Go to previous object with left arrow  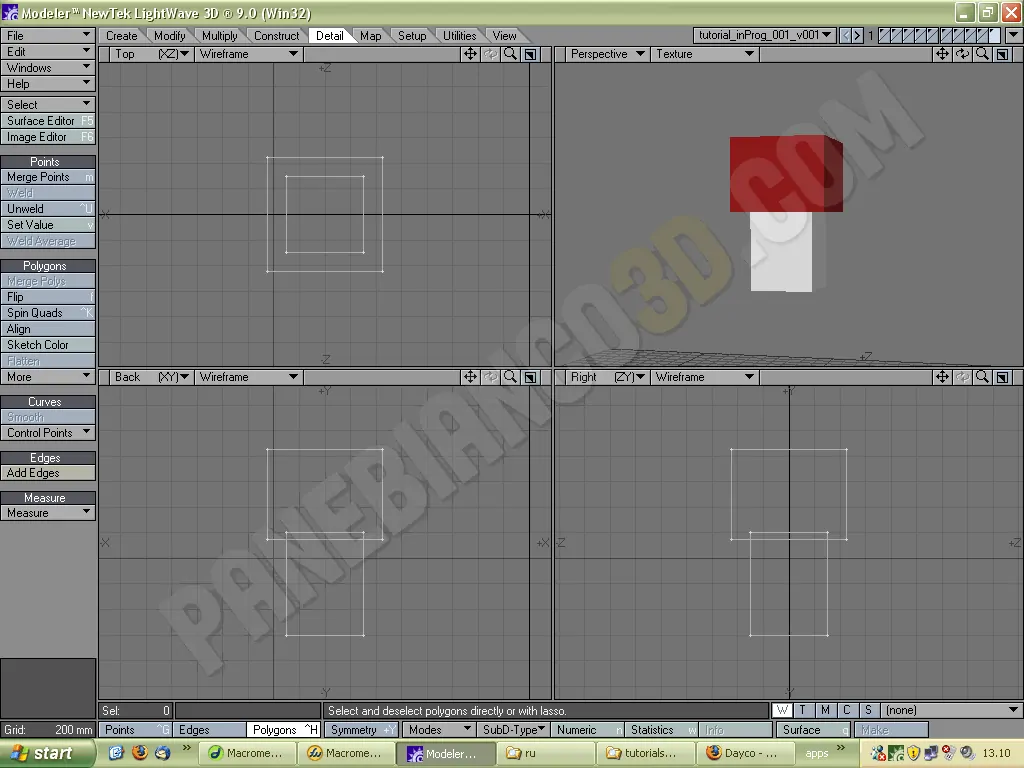click(x=846, y=35)
